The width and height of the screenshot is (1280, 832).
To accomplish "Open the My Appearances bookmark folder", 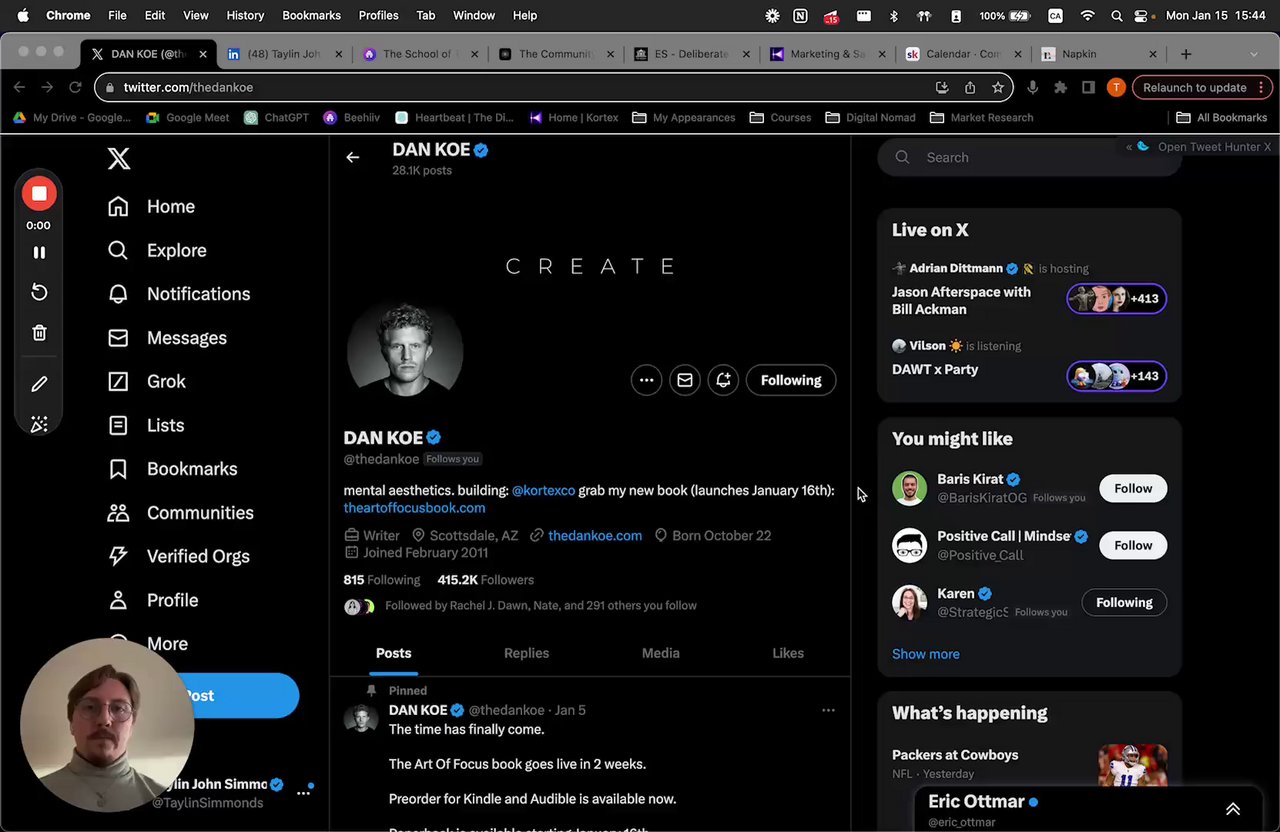I will point(683,117).
